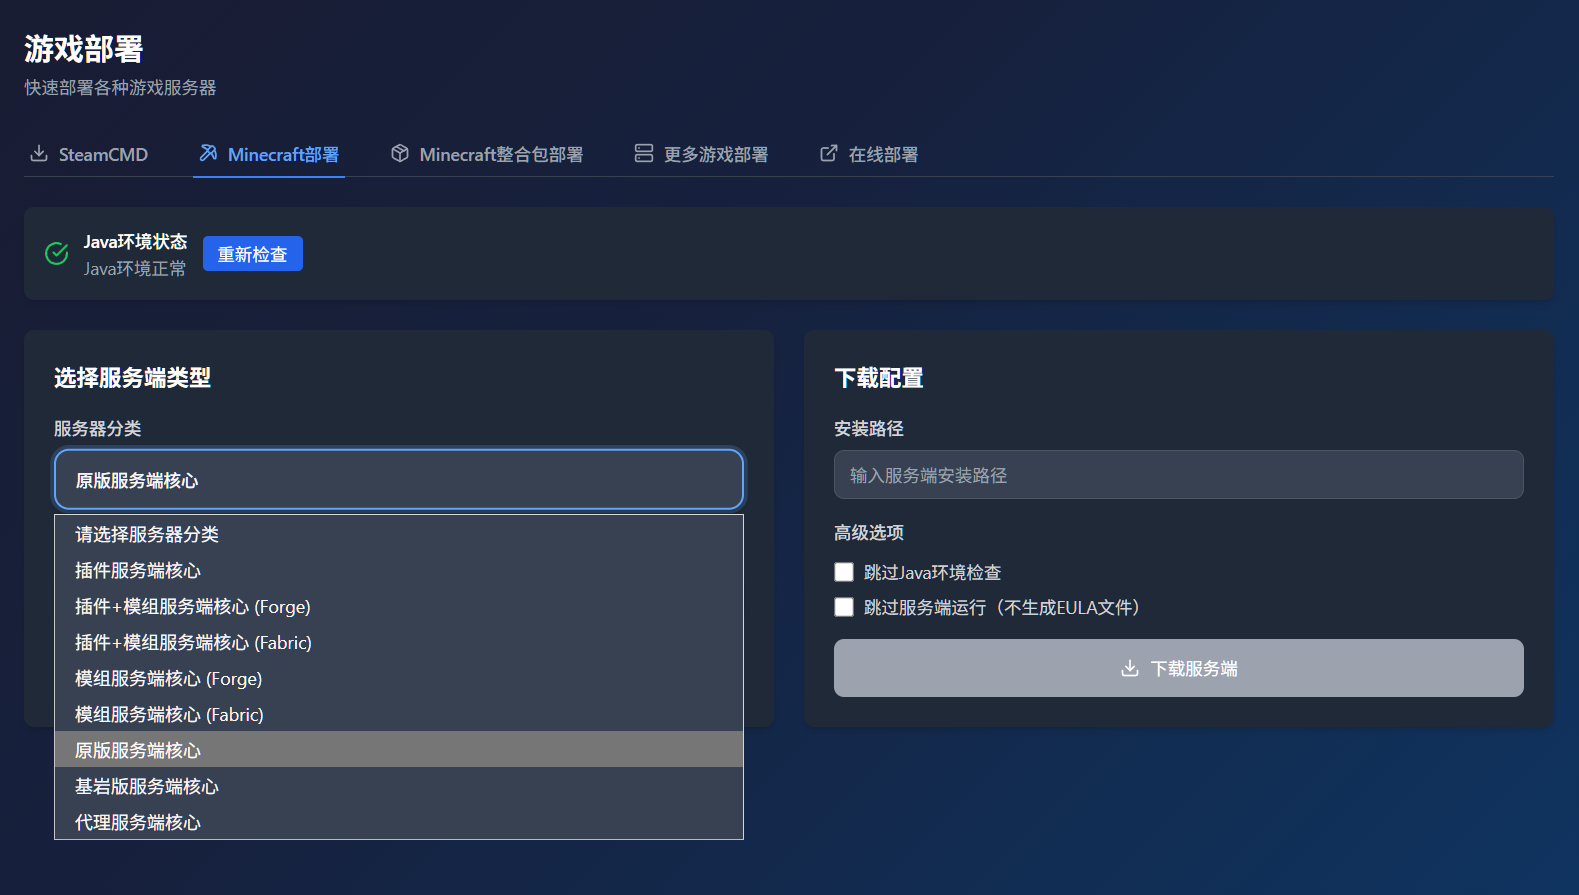The height and width of the screenshot is (895, 1579).
Task: Open the SteamCMD tab
Action: tap(89, 154)
